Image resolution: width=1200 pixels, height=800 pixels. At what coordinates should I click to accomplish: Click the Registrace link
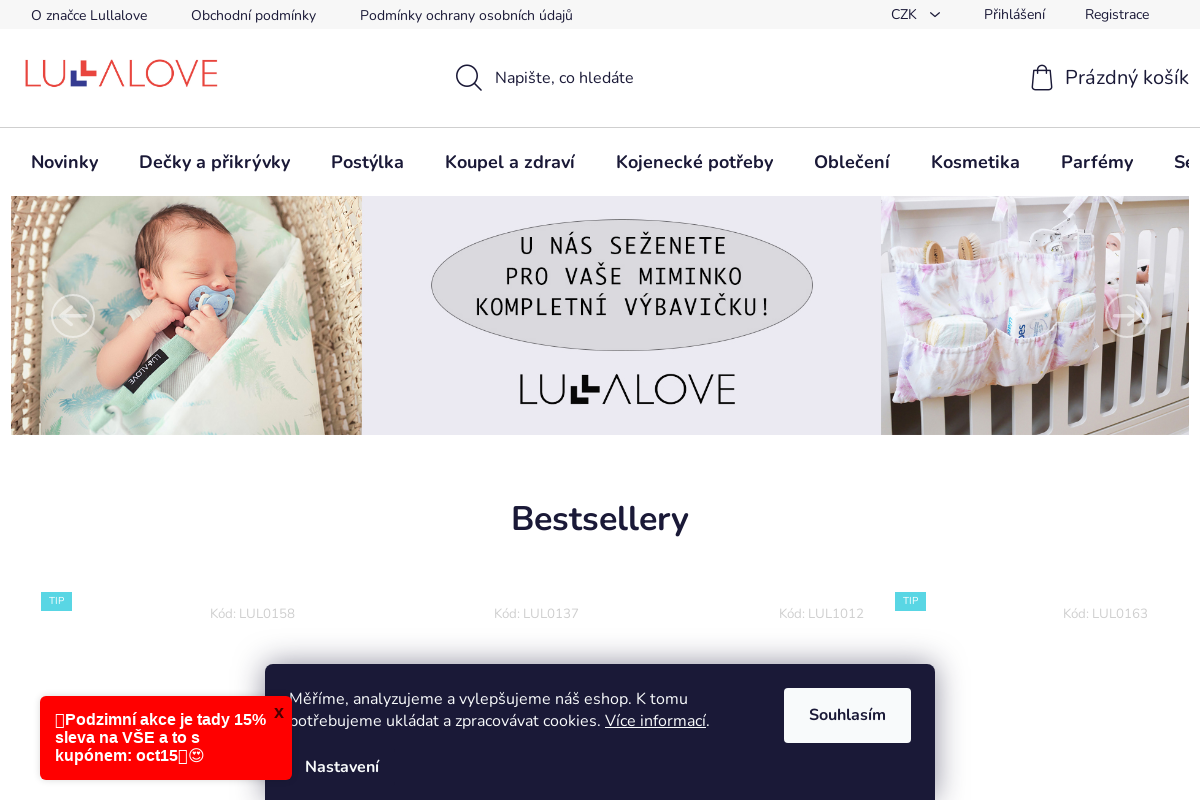pos(1117,14)
